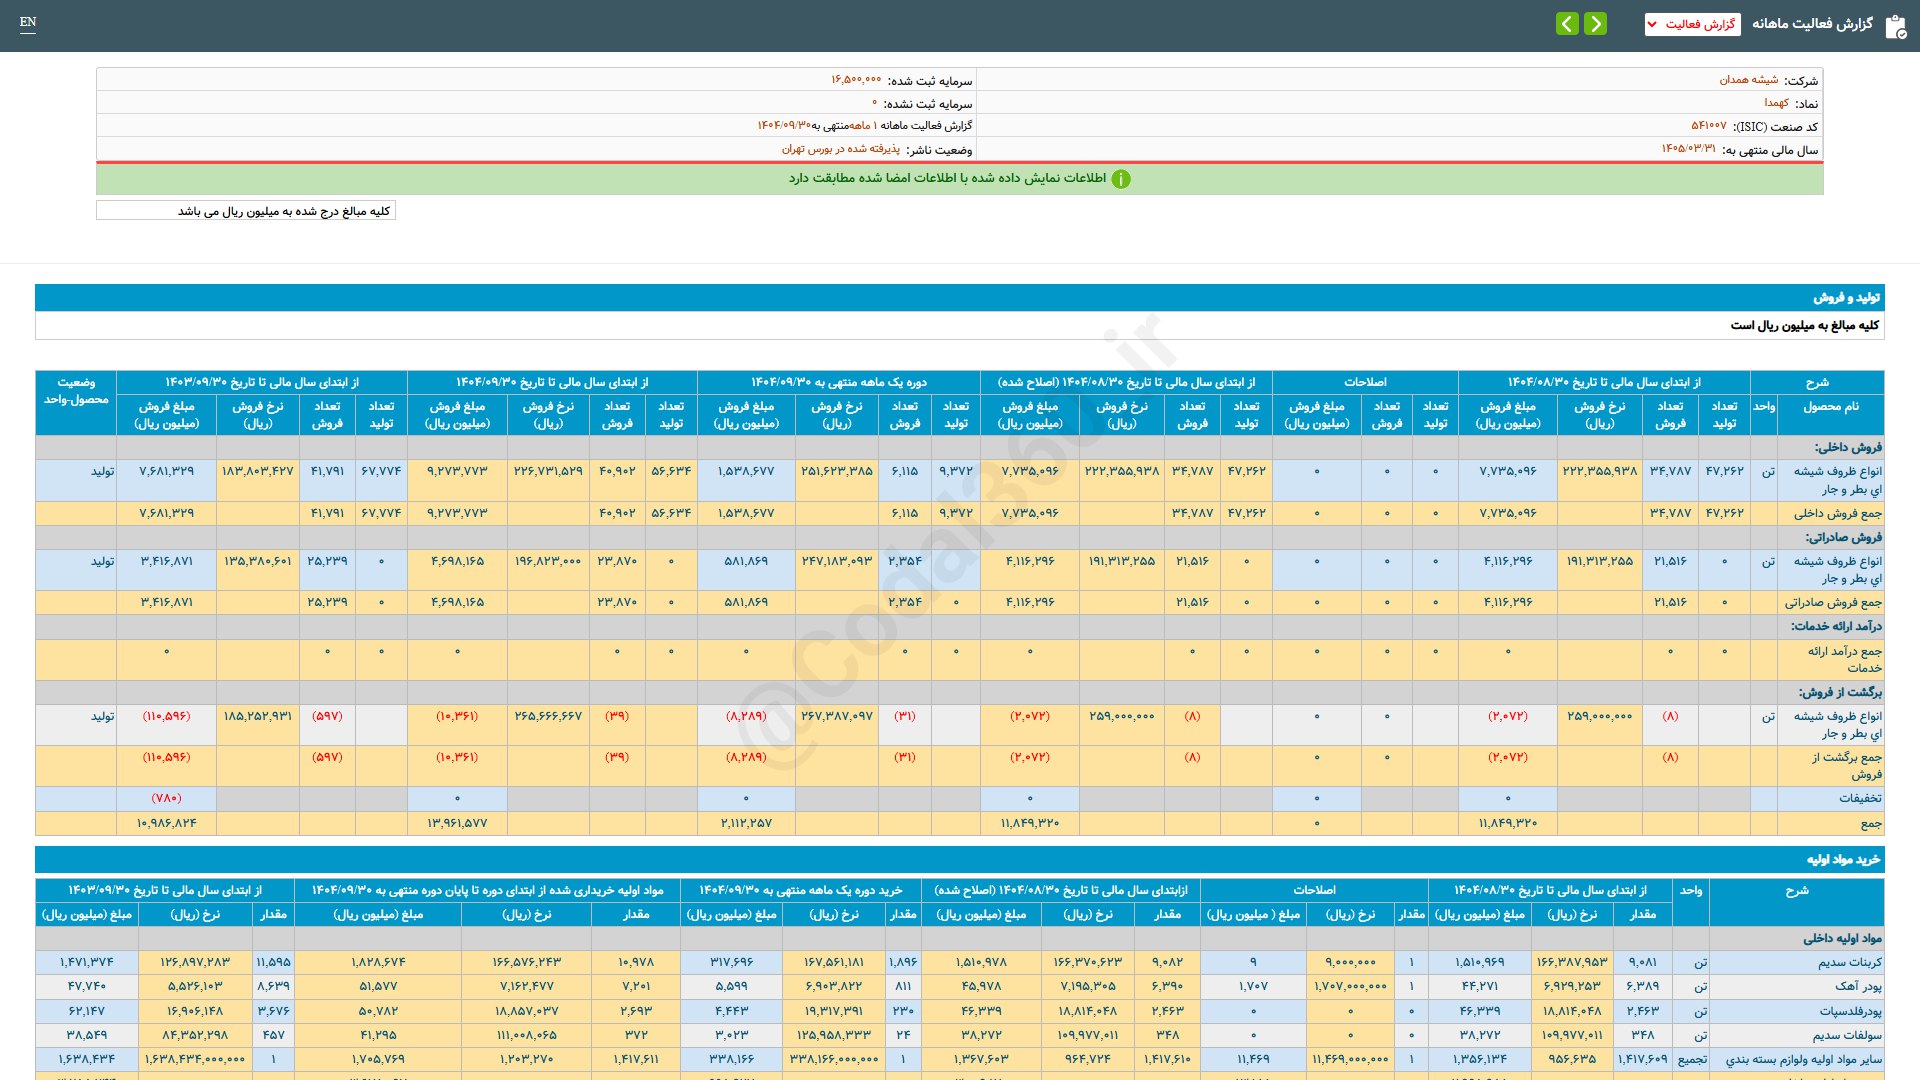
Task: Click the clipboard report icon in header
Action: [1895, 26]
